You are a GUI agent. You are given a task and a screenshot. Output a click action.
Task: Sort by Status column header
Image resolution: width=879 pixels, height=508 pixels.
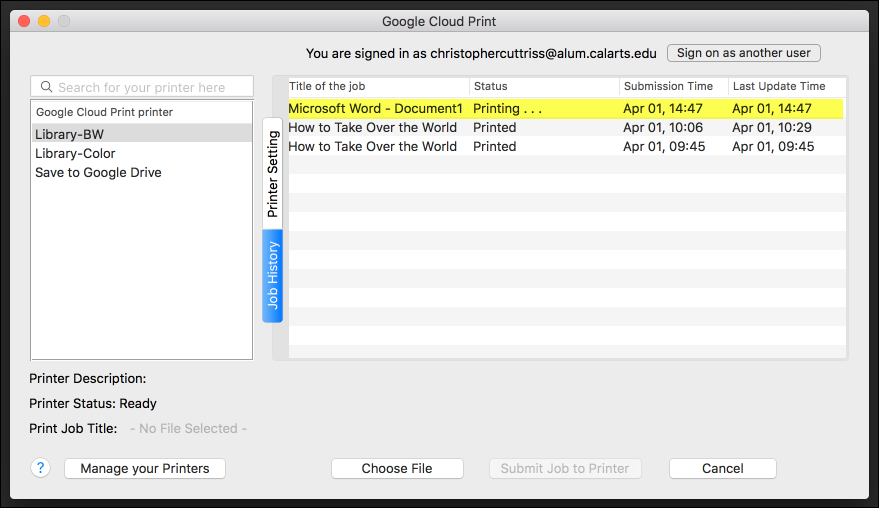coord(544,86)
